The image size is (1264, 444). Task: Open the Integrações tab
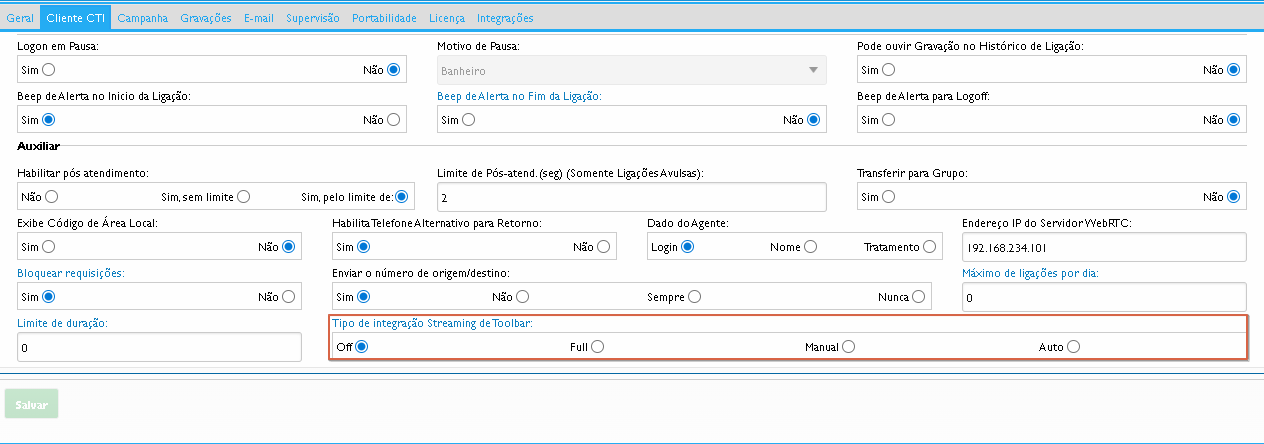[x=505, y=18]
